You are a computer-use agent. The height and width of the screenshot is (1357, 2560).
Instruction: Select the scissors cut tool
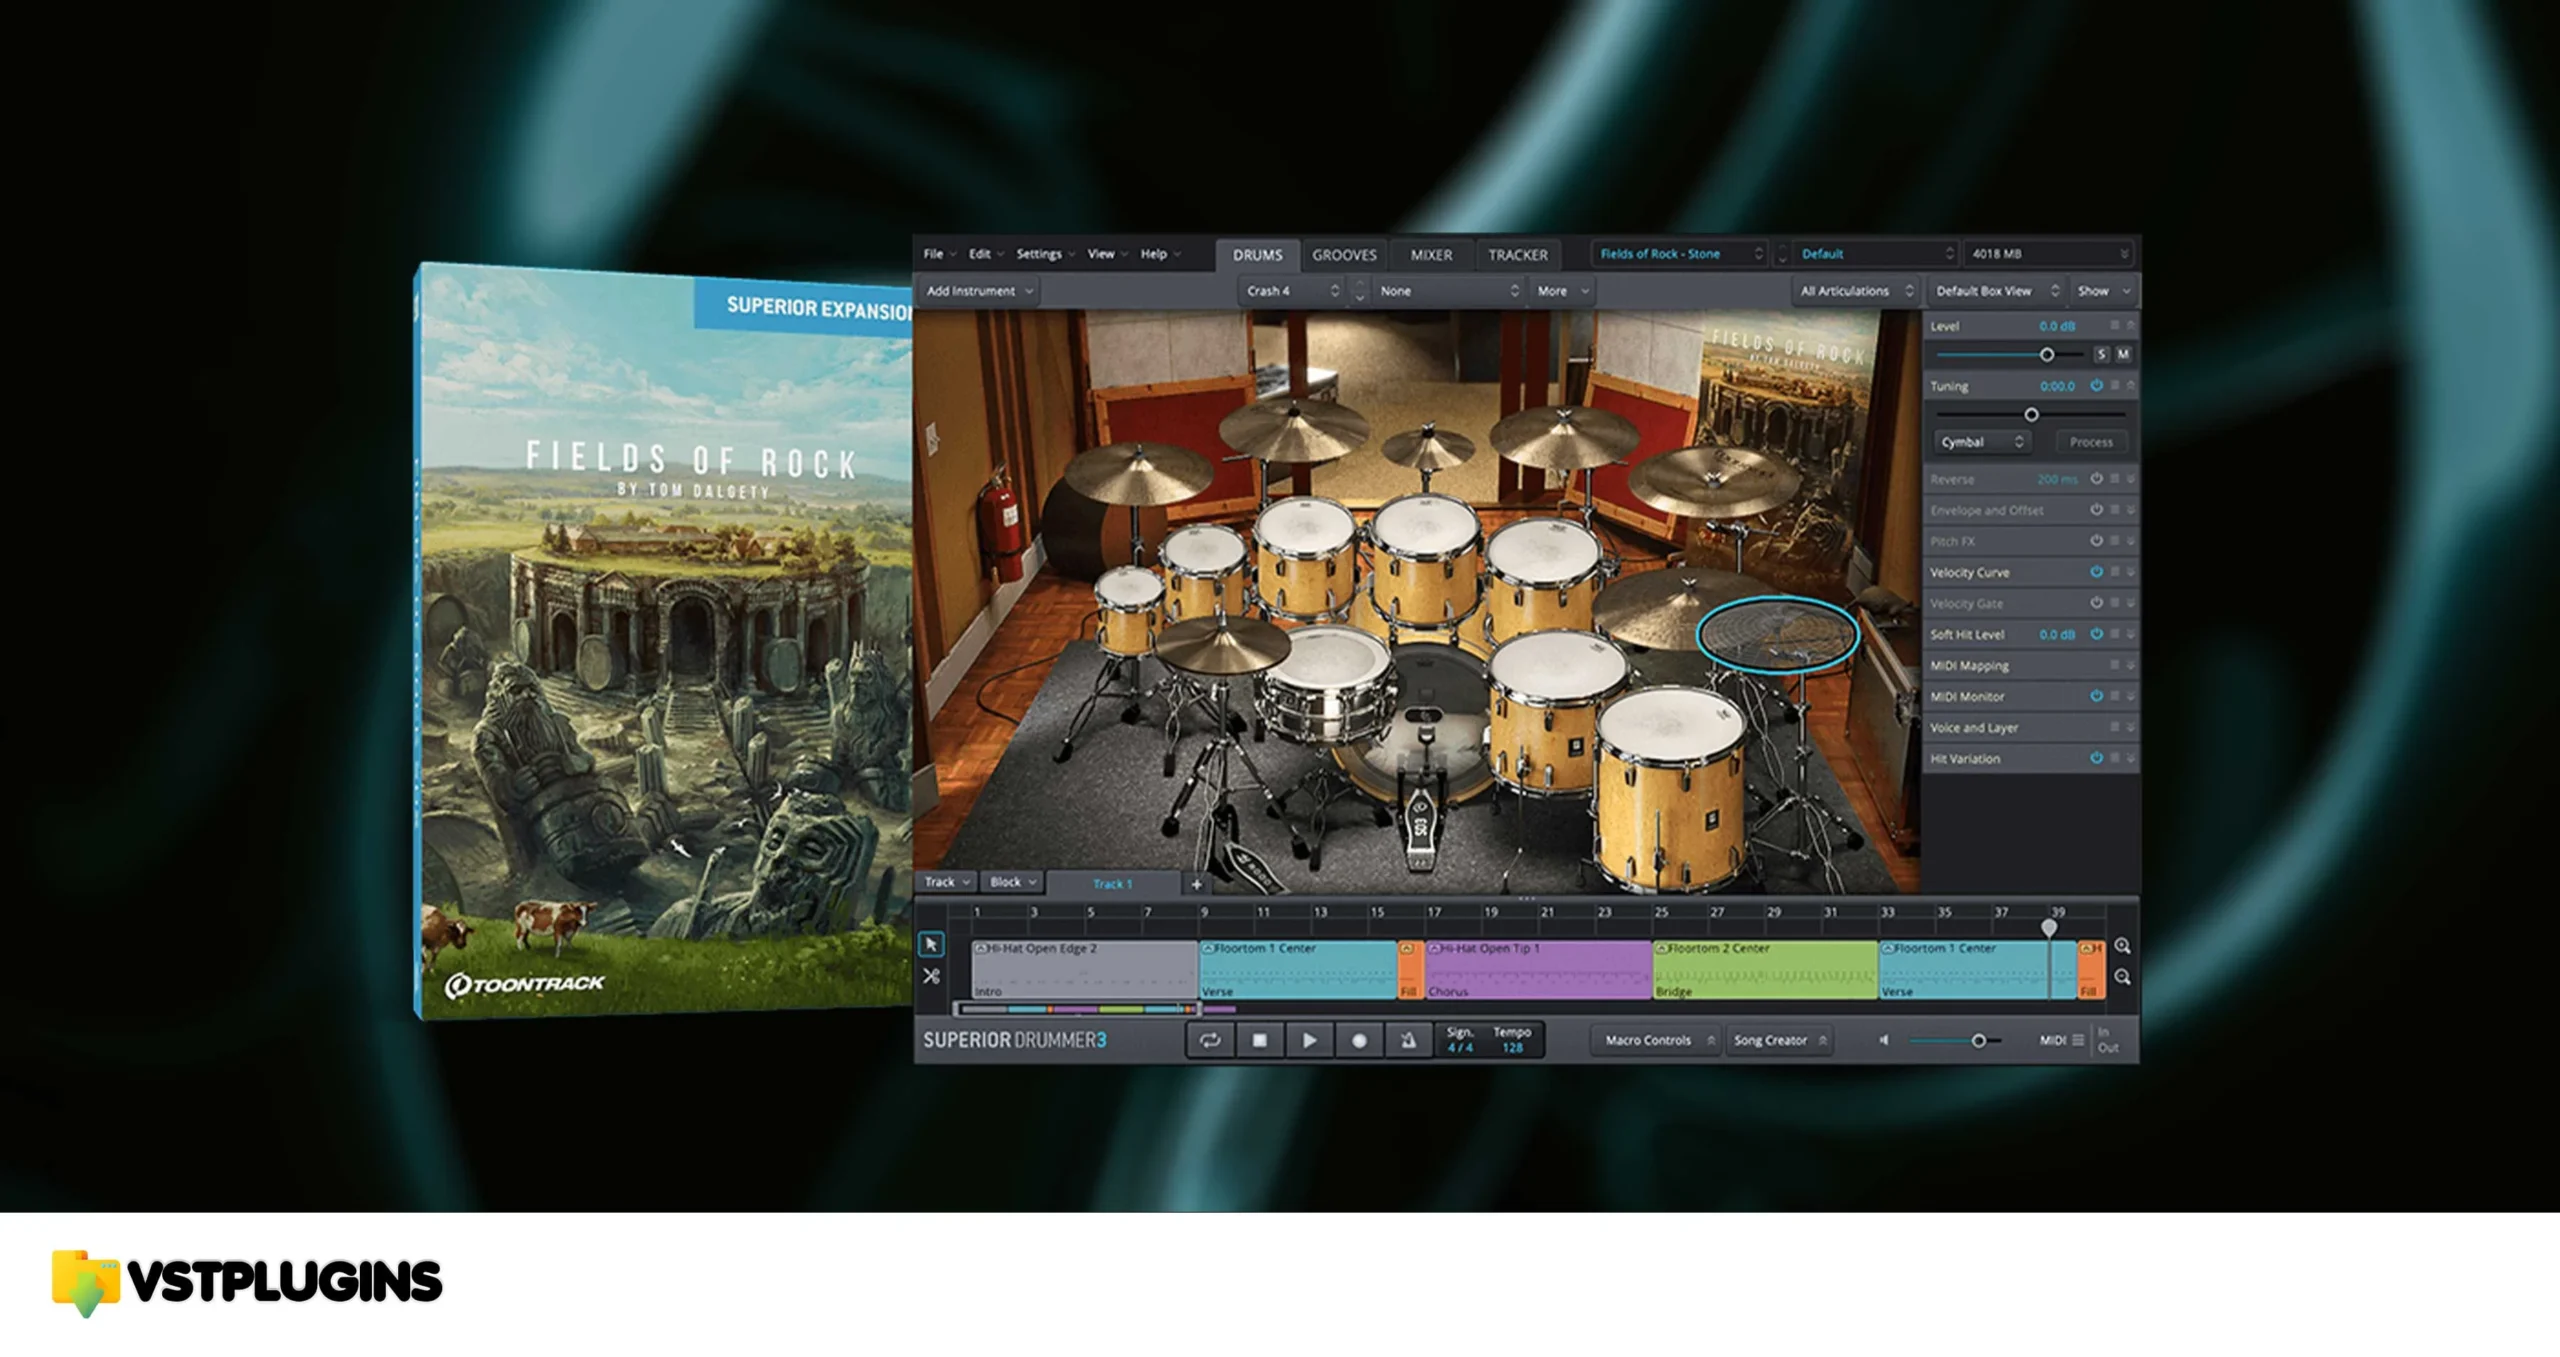(x=931, y=976)
